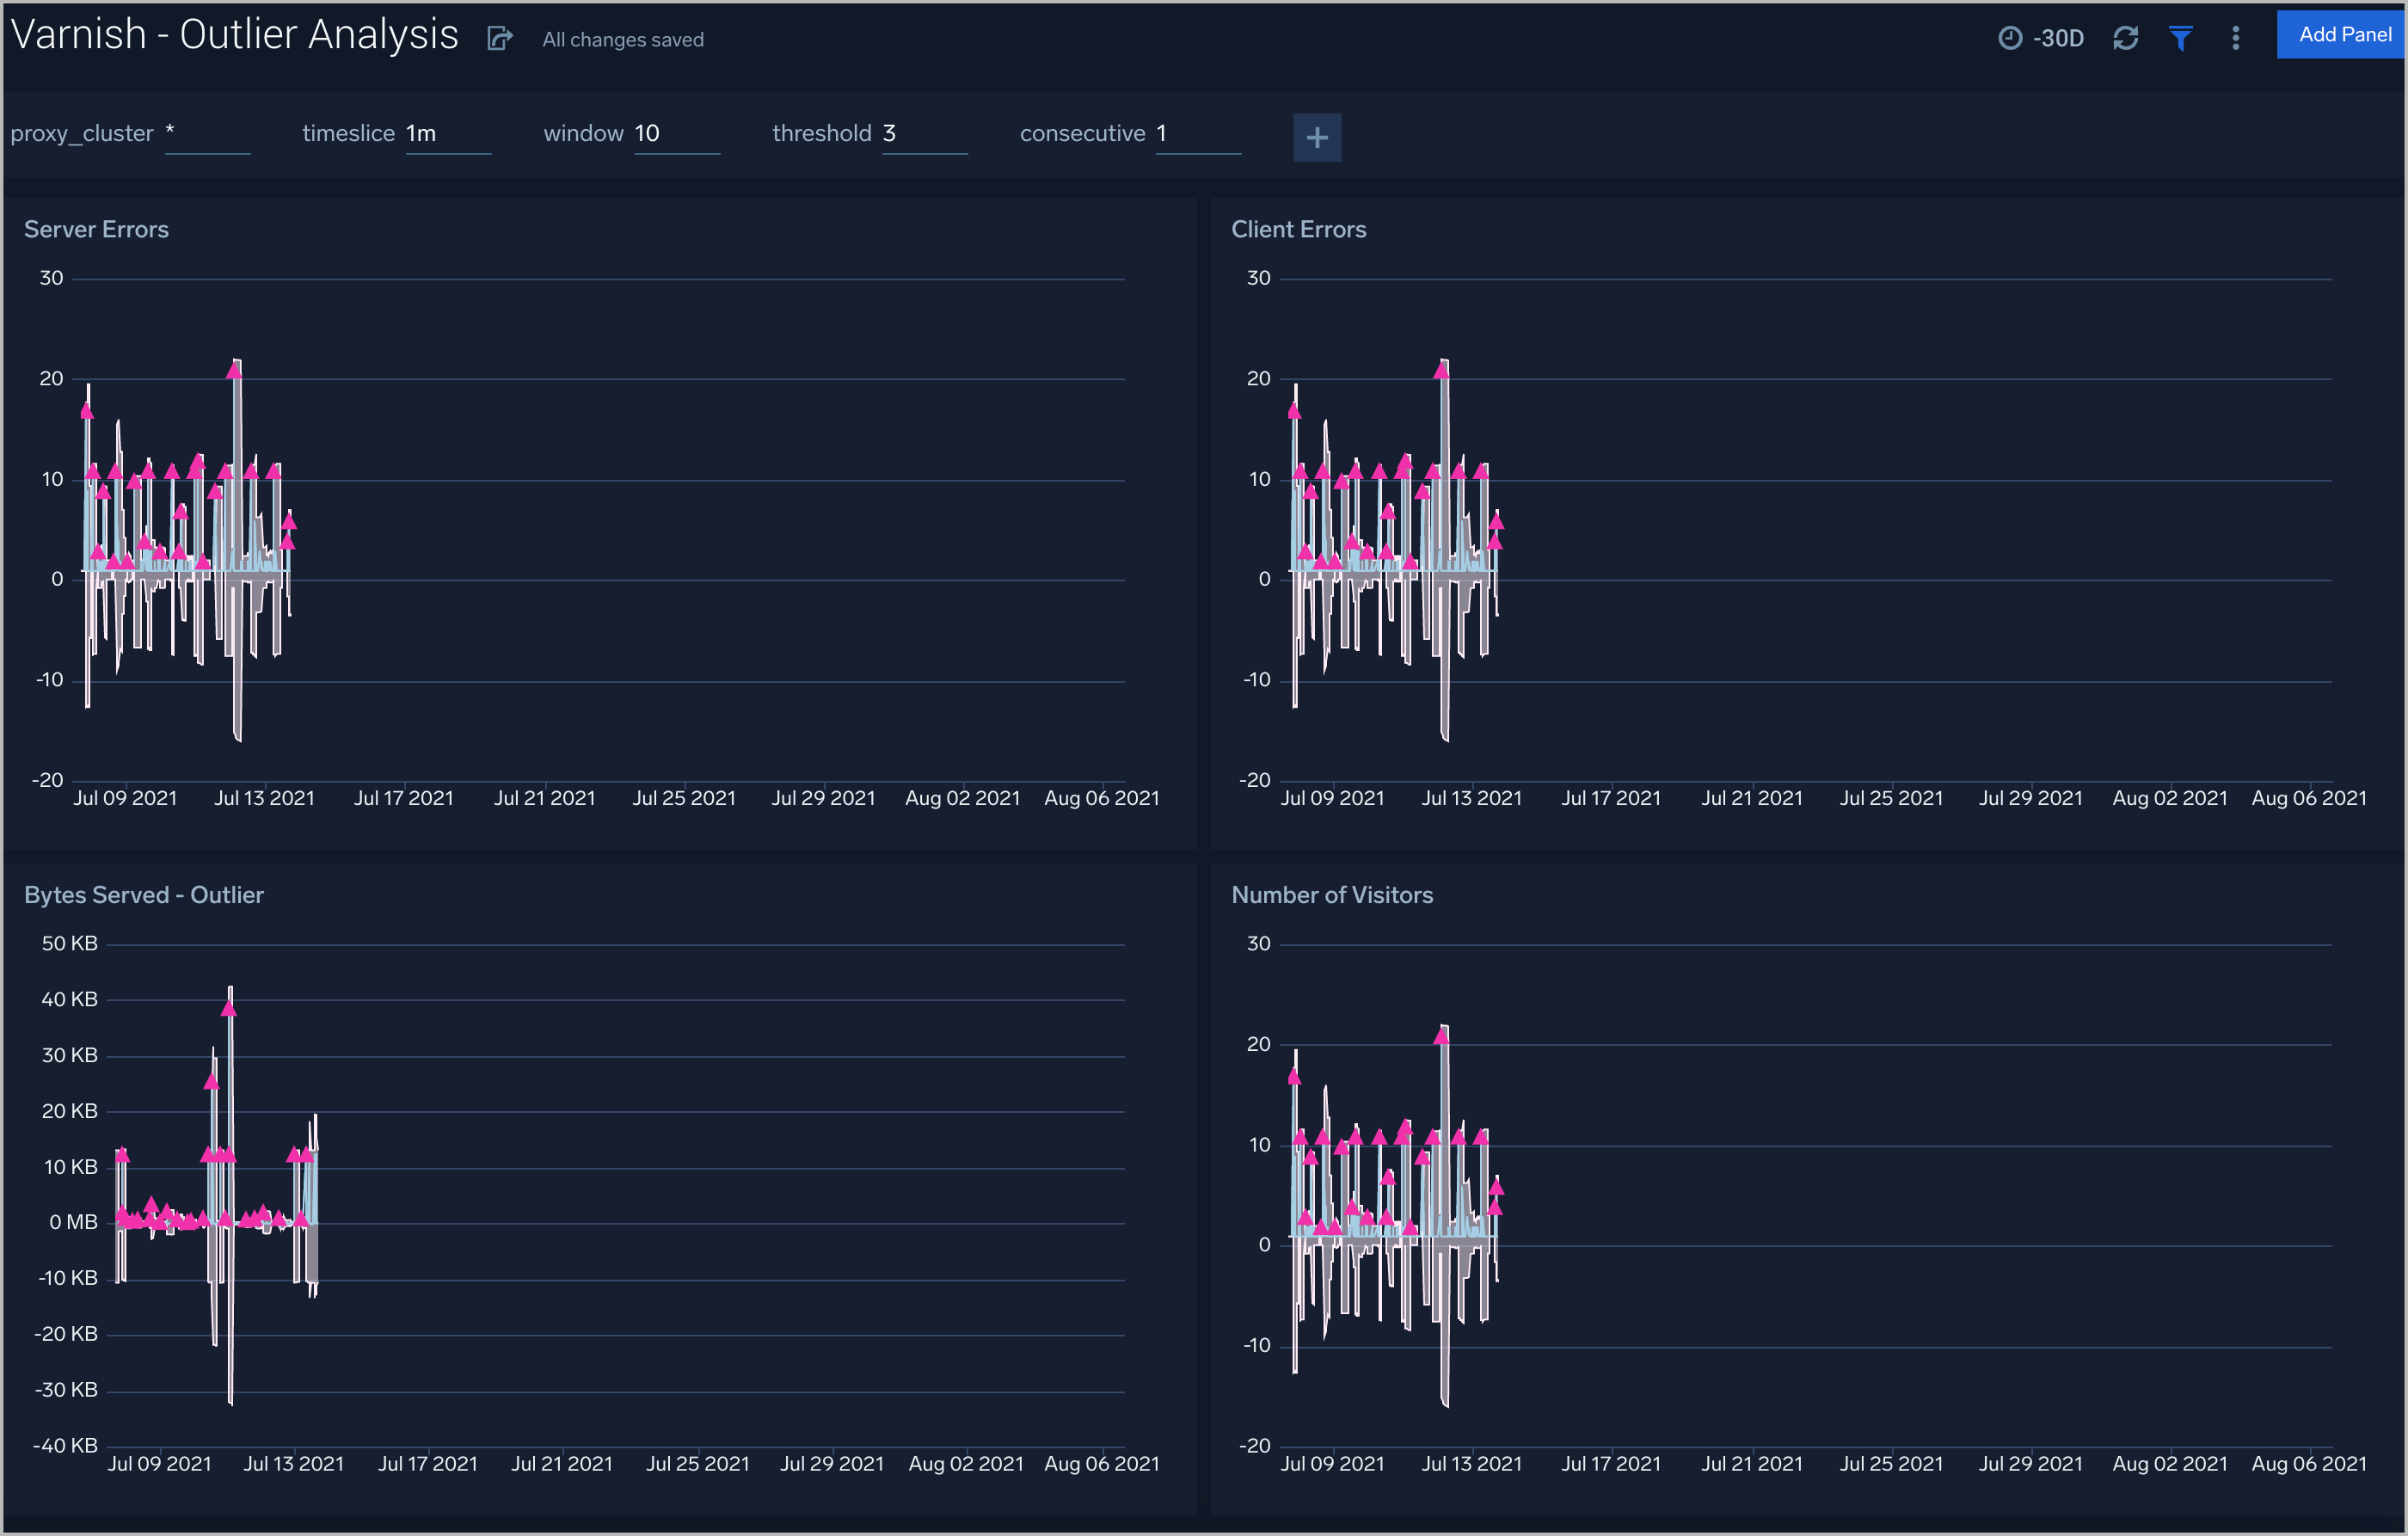Click the All changes saved label
The image size is (2408, 1536).
tap(622, 39)
